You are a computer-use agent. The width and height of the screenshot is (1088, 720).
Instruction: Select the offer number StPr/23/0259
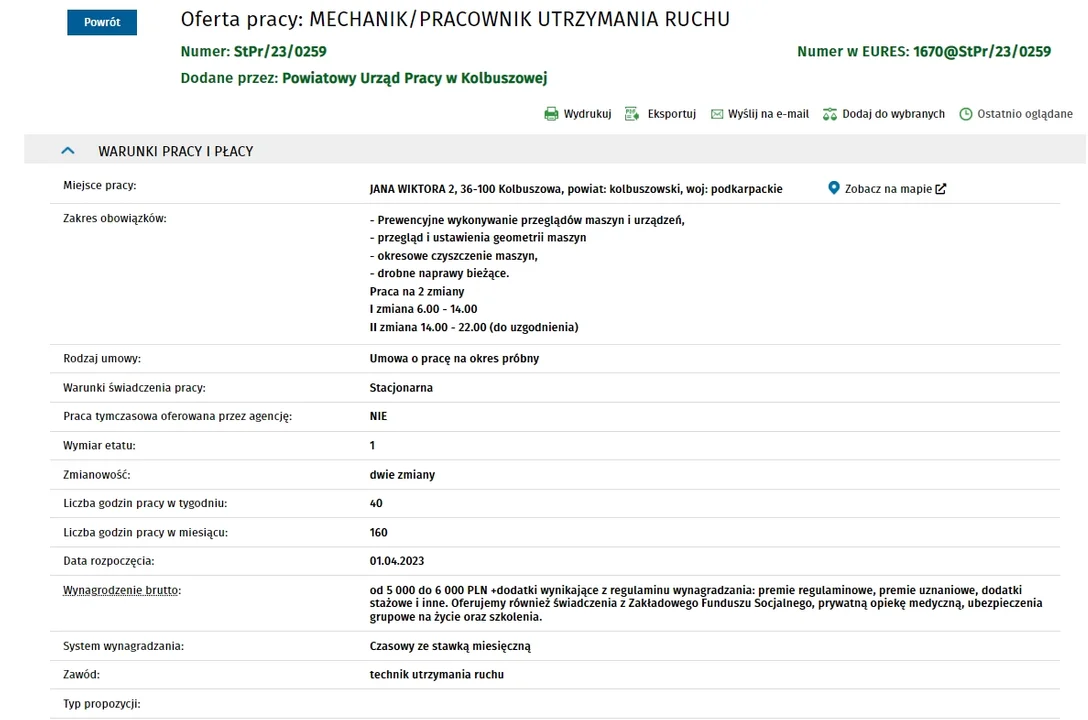(x=280, y=51)
